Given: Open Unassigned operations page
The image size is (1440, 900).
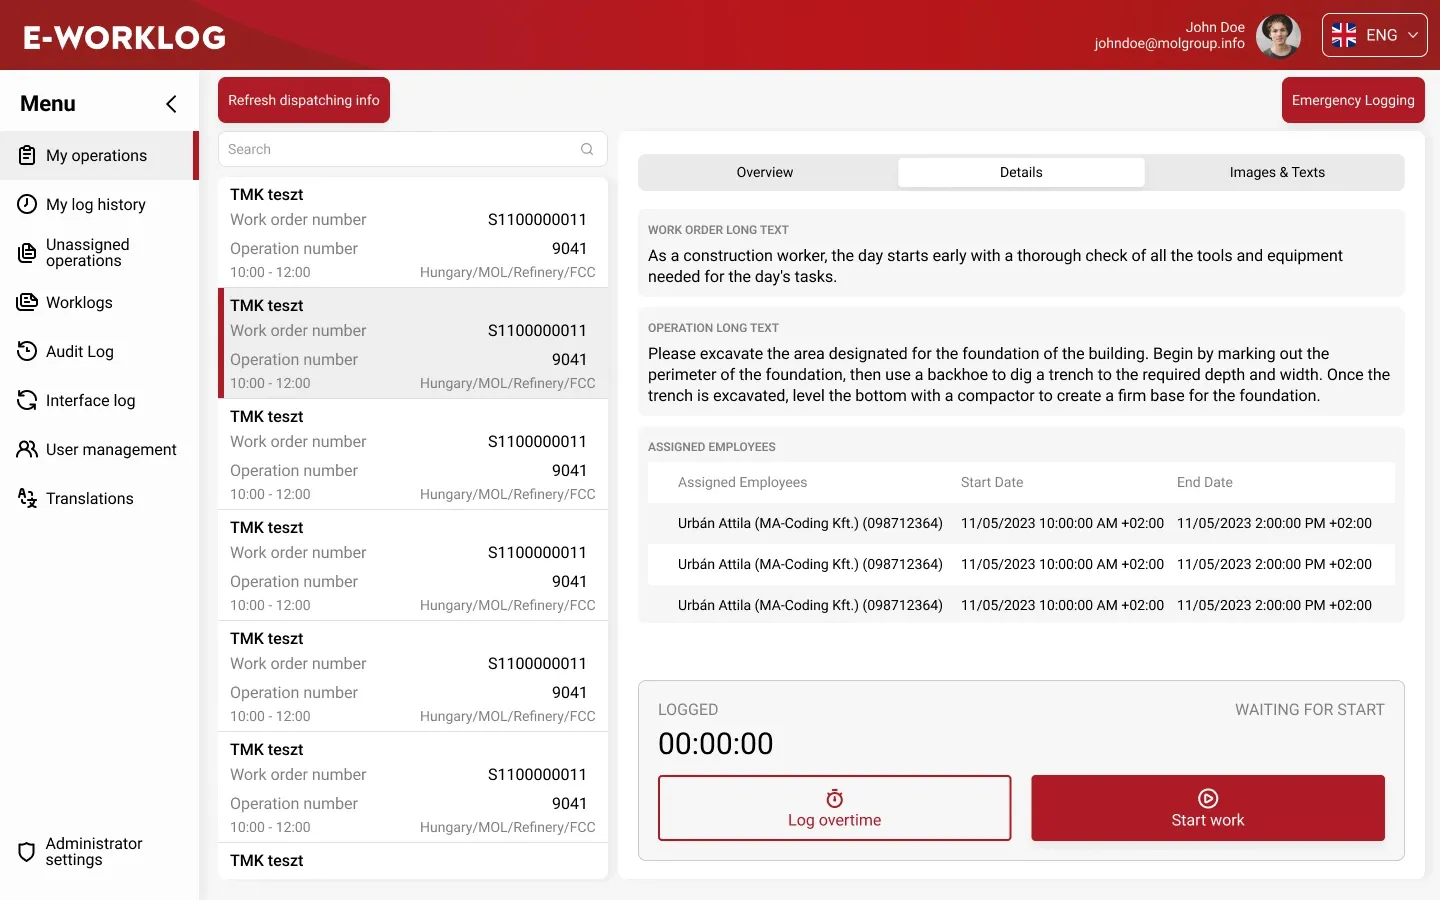Looking at the screenshot, I should pyautogui.click(x=99, y=253).
